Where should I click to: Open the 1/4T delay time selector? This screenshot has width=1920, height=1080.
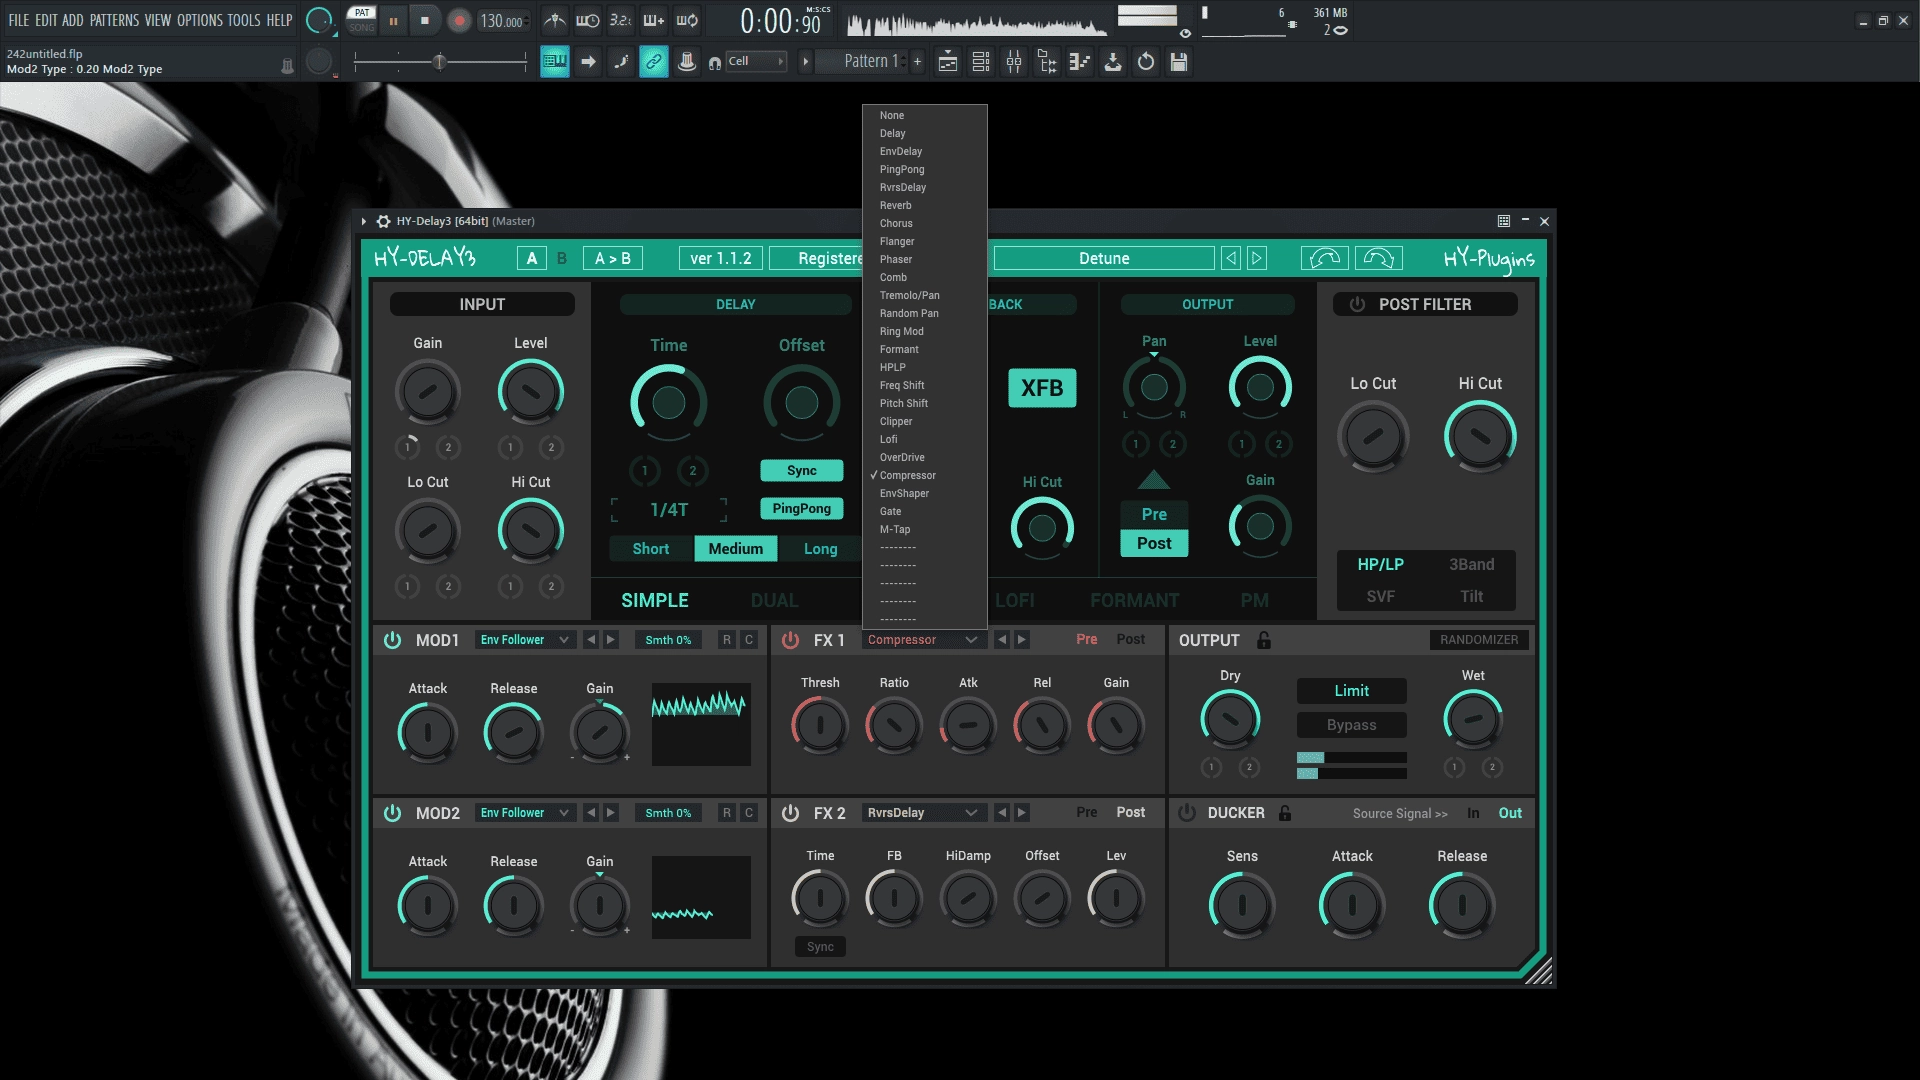click(669, 510)
